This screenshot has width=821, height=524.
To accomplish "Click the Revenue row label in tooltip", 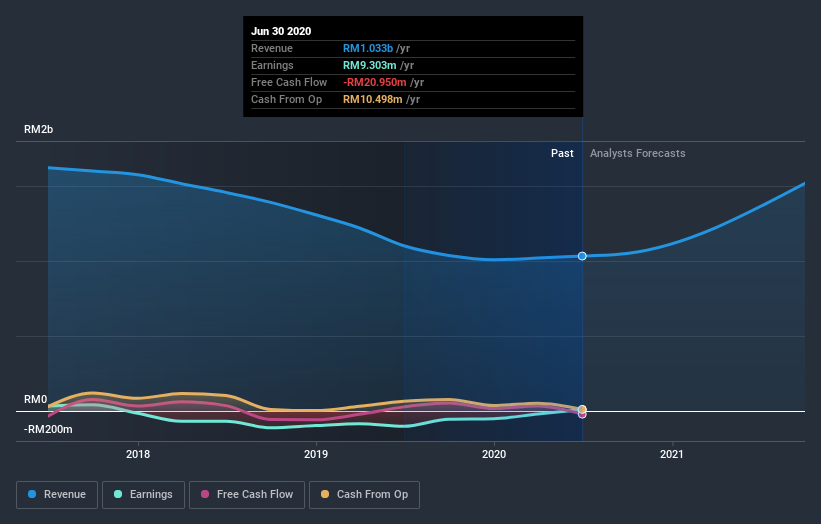I will tap(272, 48).
